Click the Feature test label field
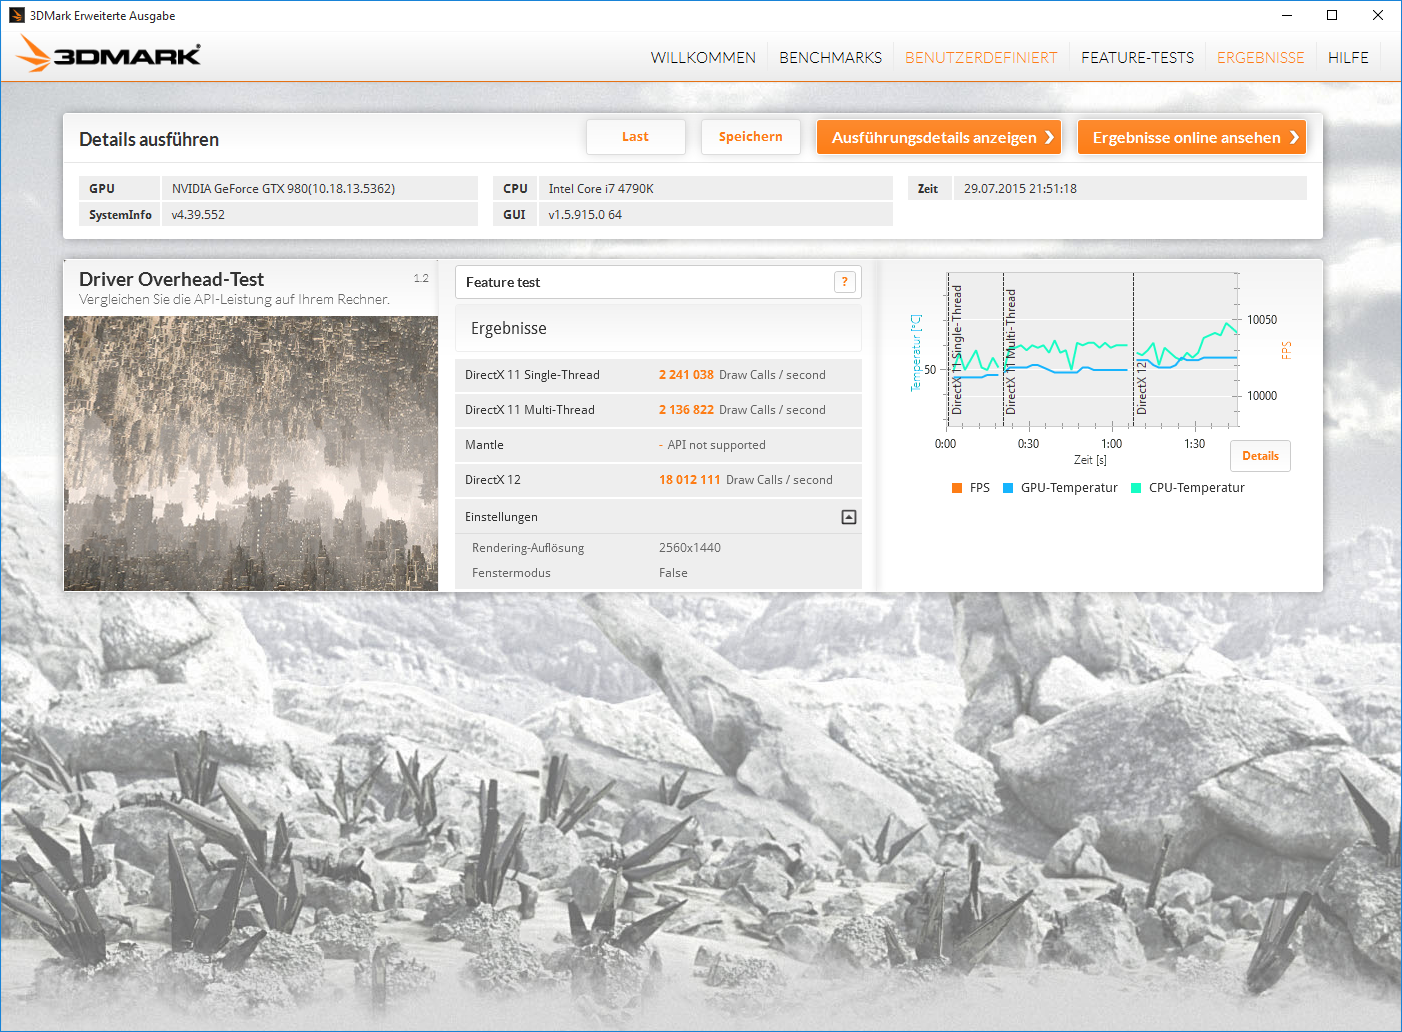This screenshot has height=1032, width=1402. [658, 282]
